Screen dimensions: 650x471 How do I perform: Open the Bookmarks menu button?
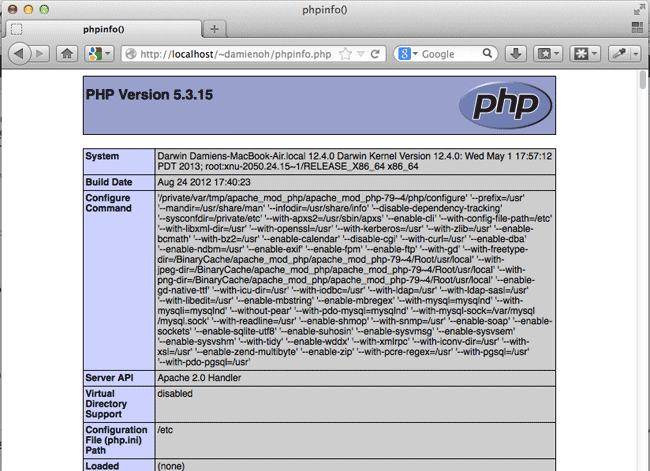click(548, 54)
